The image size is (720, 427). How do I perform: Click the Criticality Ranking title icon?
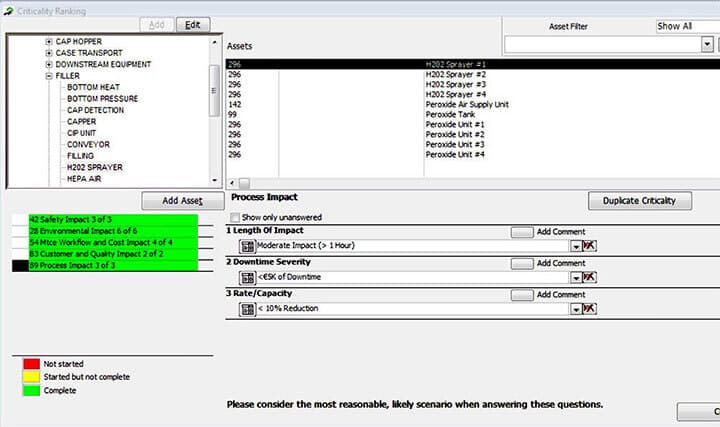click(8, 11)
